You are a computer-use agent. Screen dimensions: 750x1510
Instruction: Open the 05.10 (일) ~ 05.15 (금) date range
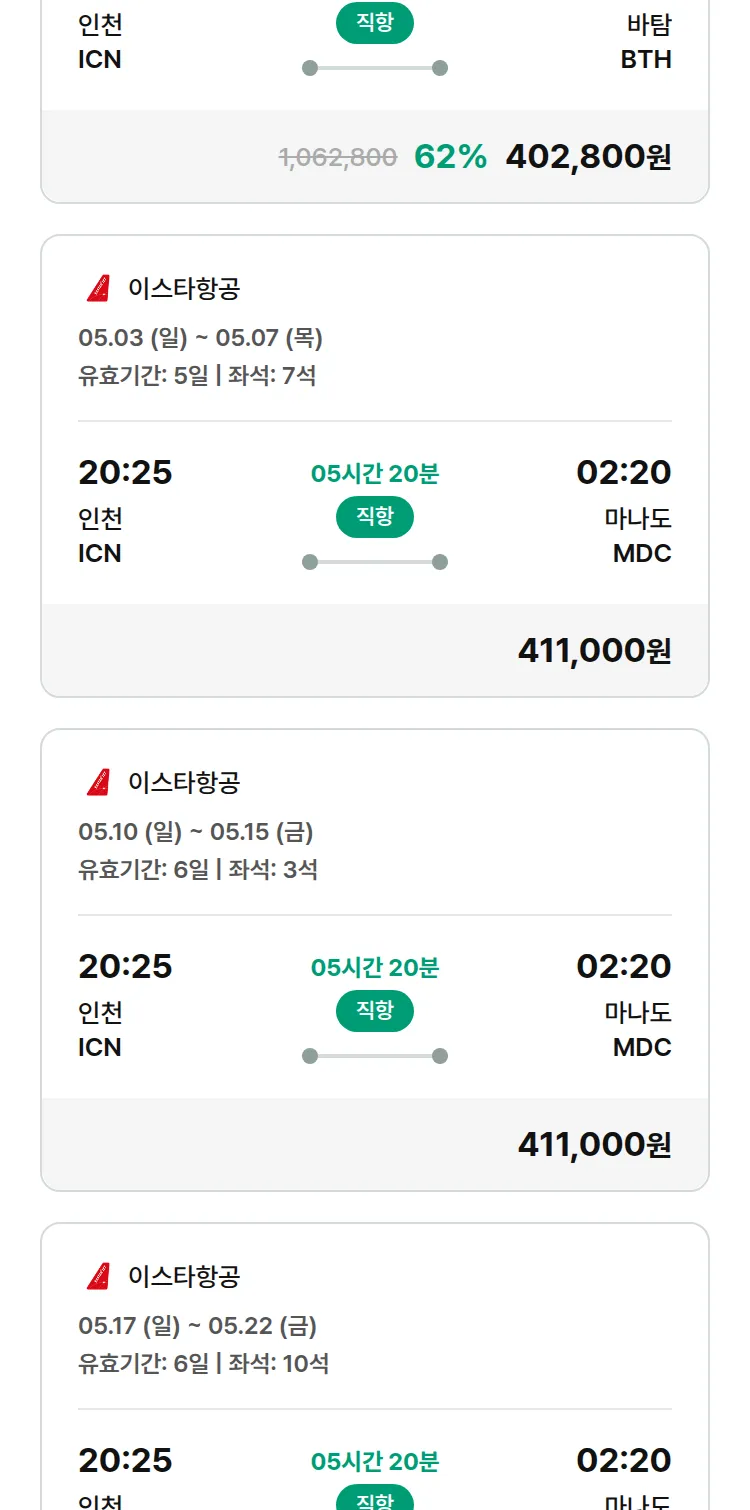tap(196, 832)
